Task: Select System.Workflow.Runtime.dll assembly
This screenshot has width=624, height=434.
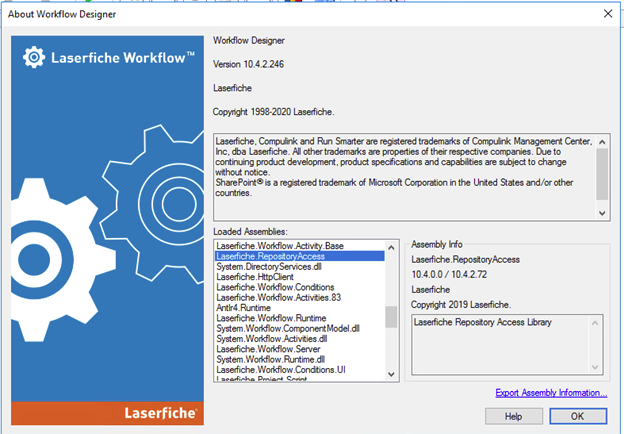Action: (x=300, y=360)
